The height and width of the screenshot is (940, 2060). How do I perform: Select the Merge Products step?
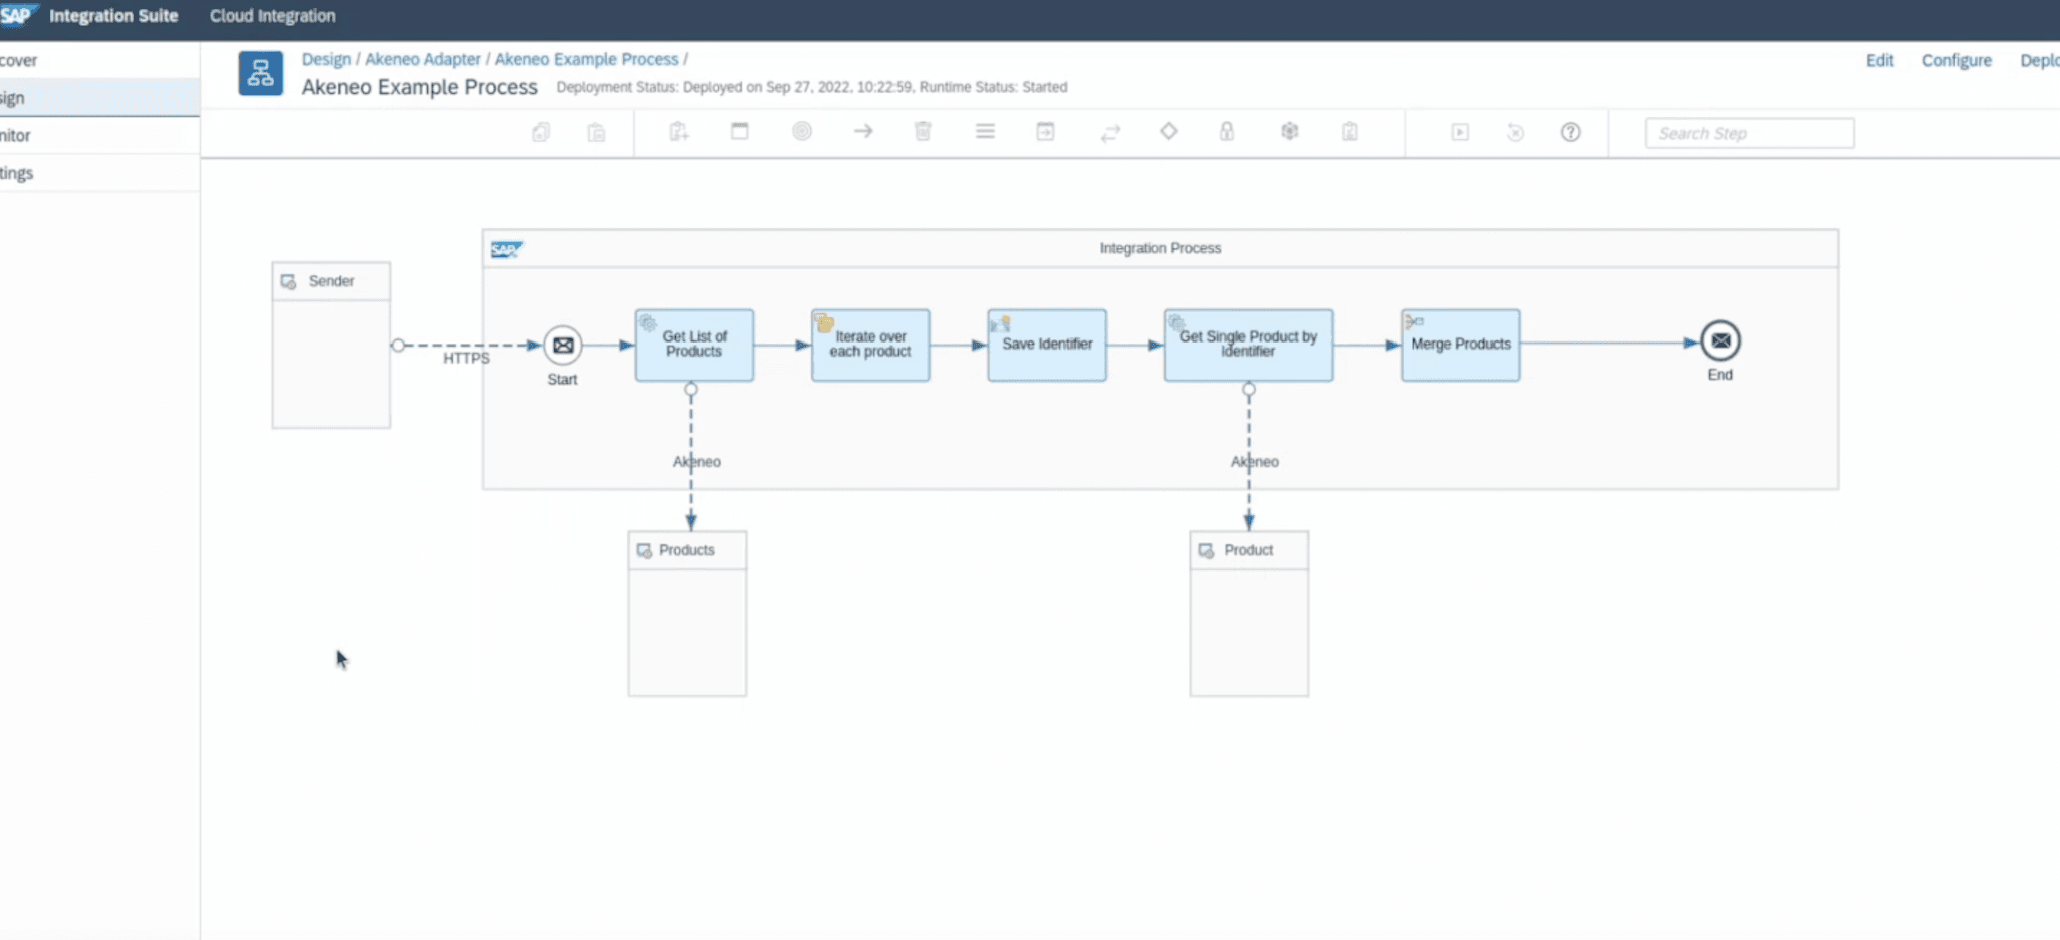(x=1460, y=345)
